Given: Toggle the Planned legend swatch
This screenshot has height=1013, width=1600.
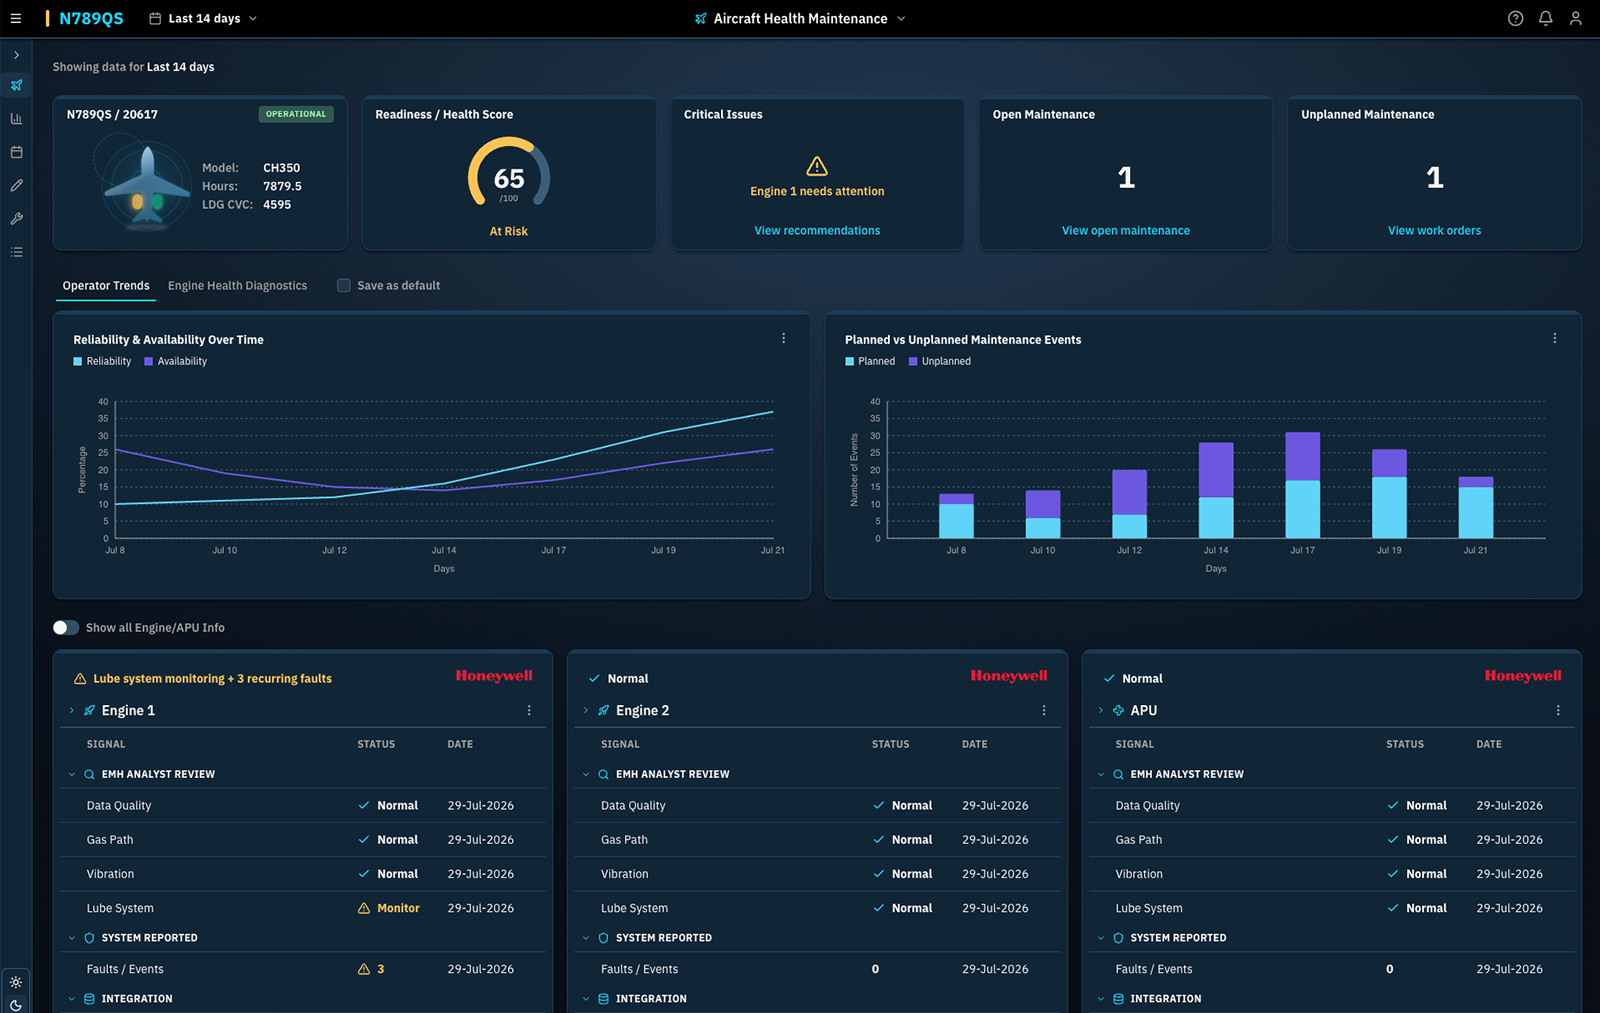Looking at the screenshot, I should 849,361.
